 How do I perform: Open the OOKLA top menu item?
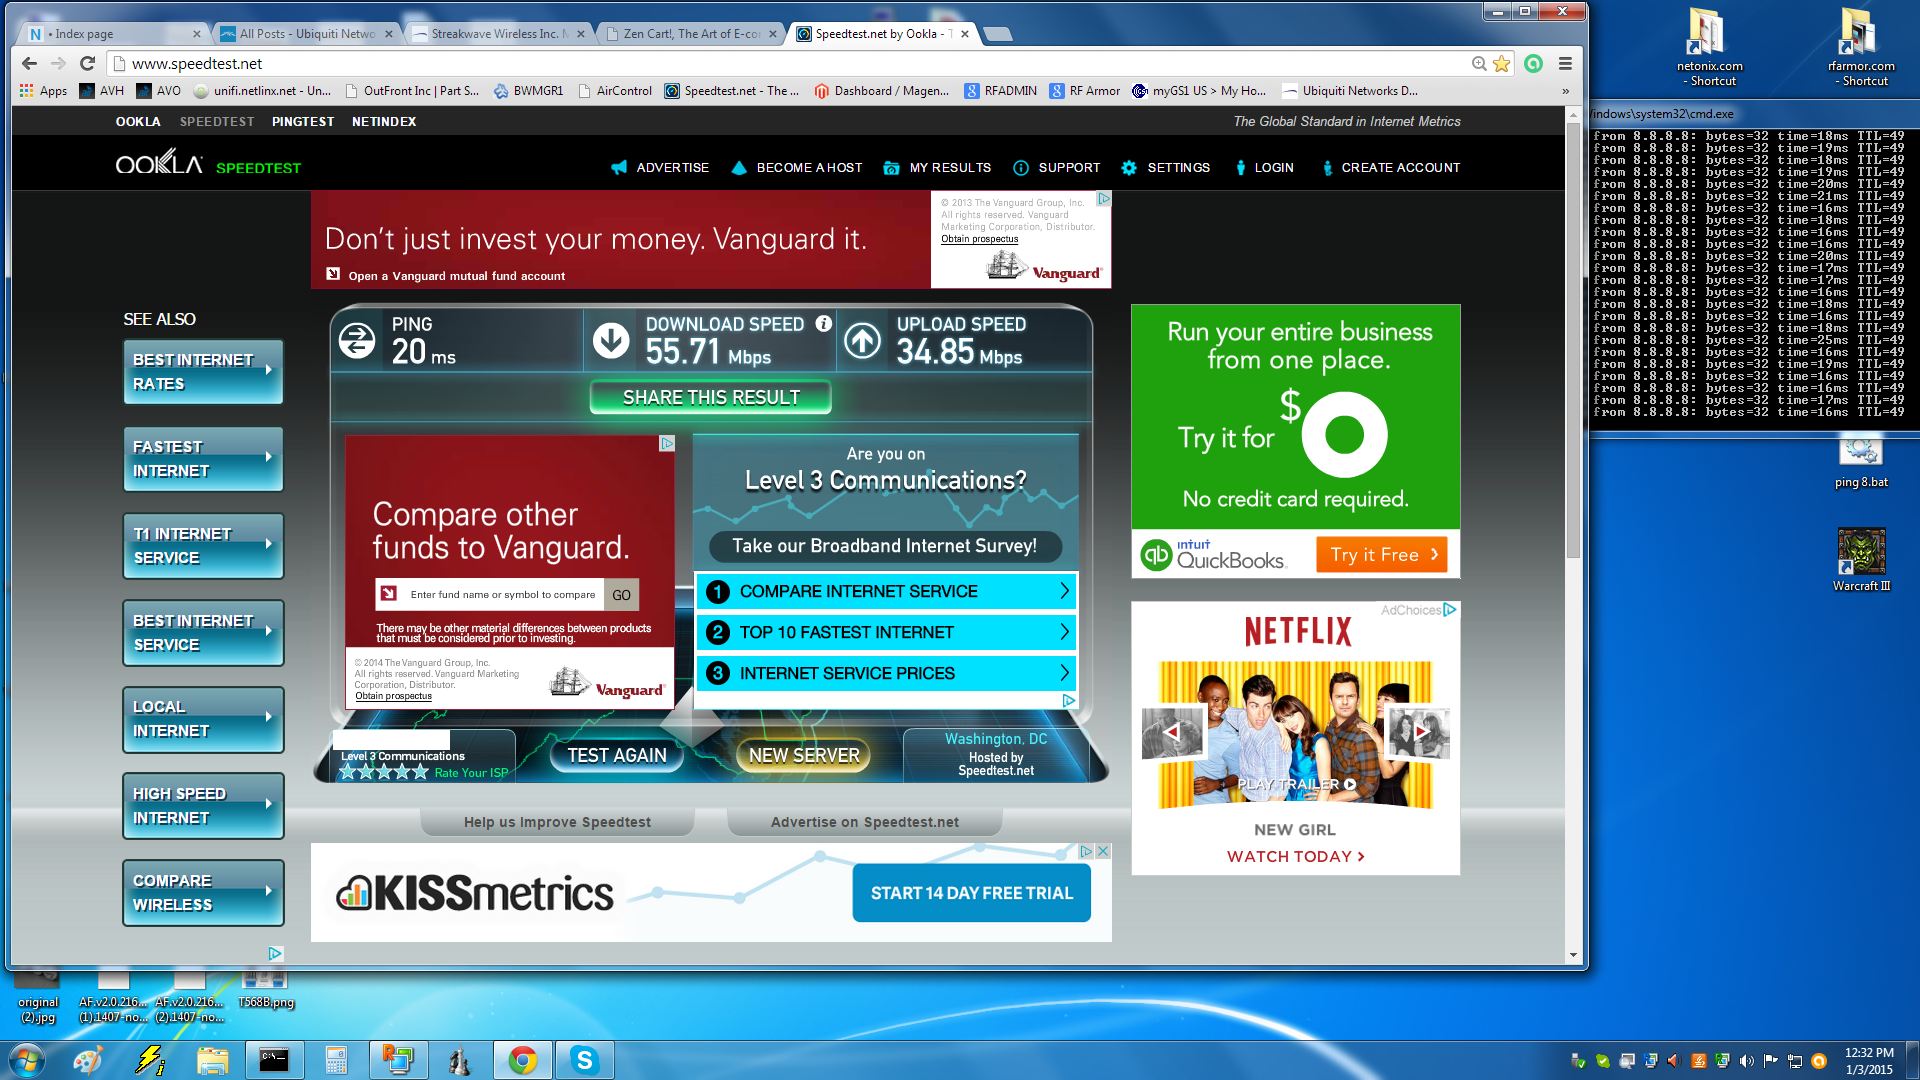[x=138, y=121]
